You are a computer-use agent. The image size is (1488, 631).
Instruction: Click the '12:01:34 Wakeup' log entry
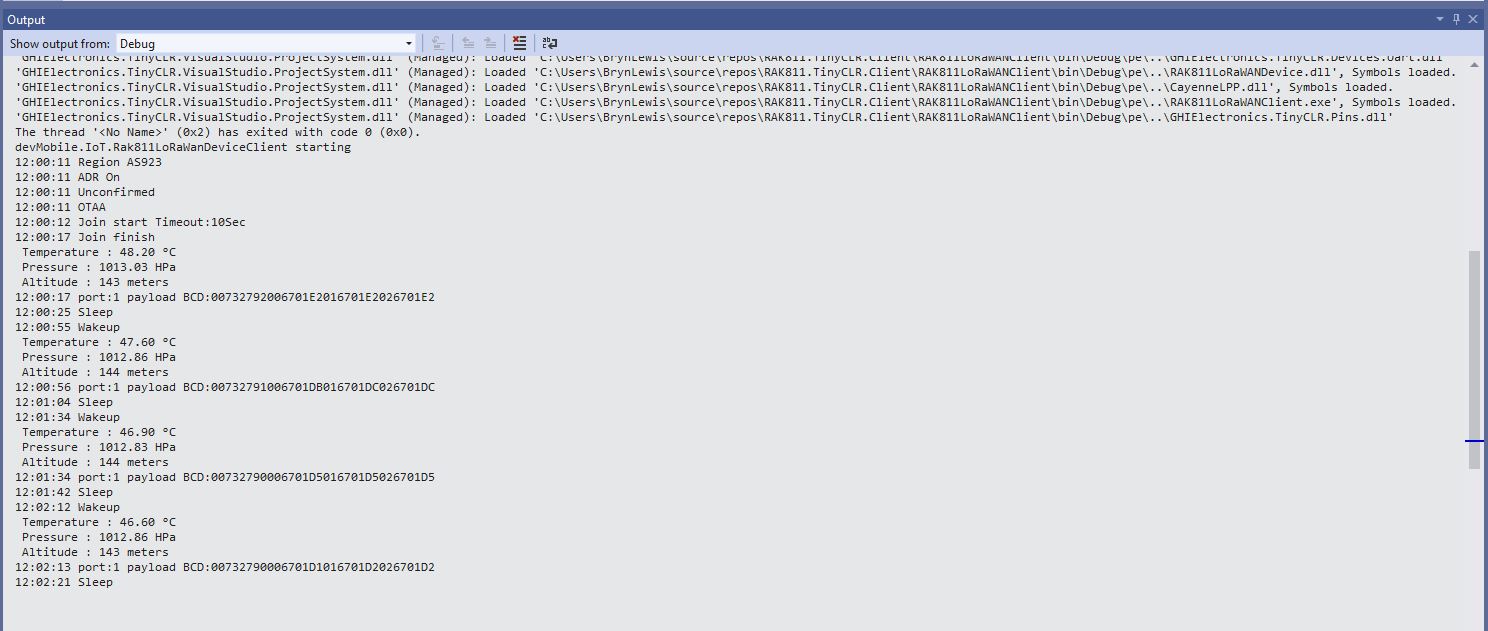[67, 417]
